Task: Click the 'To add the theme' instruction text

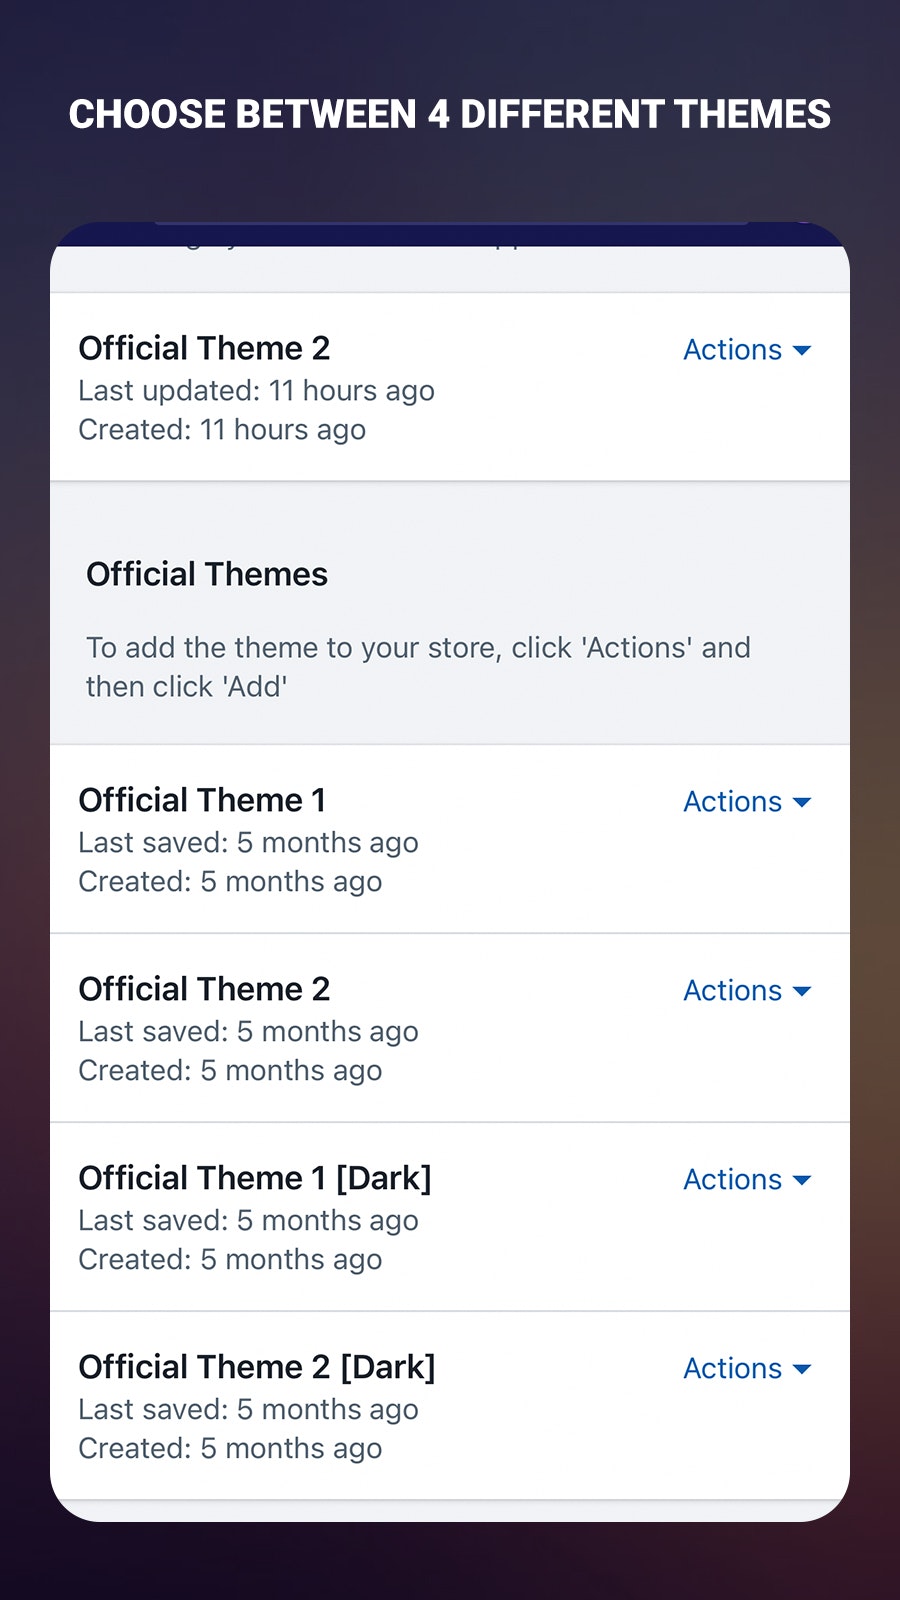Action: pos(418,667)
